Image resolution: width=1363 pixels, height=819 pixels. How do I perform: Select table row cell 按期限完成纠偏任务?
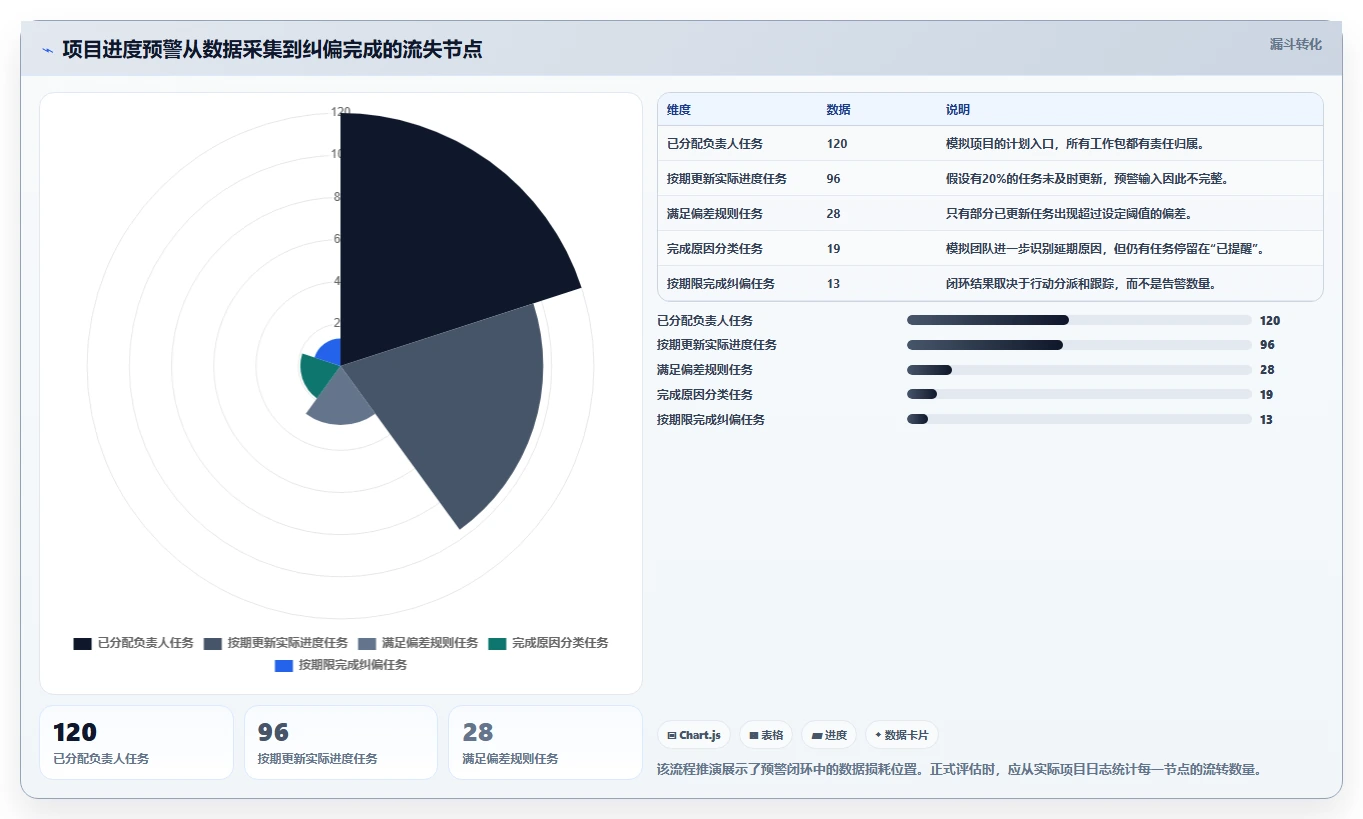pos(721,284)
